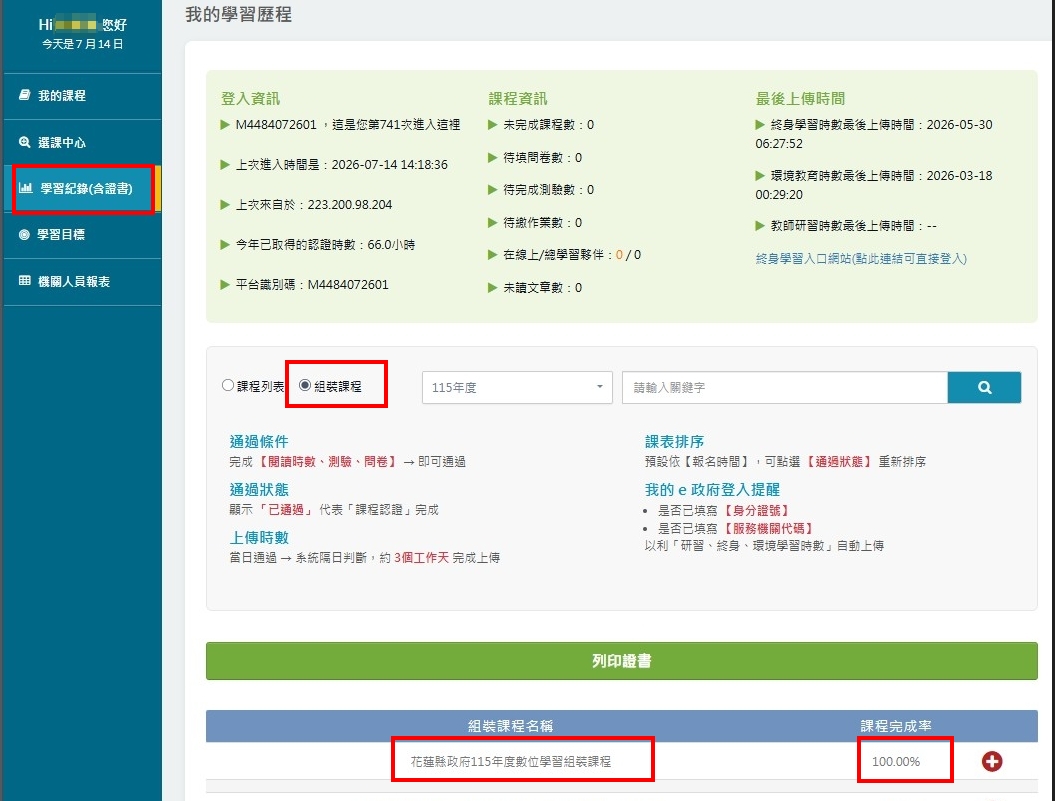
Task: Click the bar chart icon beside 學習紀錄
Action: coord(26,188)
